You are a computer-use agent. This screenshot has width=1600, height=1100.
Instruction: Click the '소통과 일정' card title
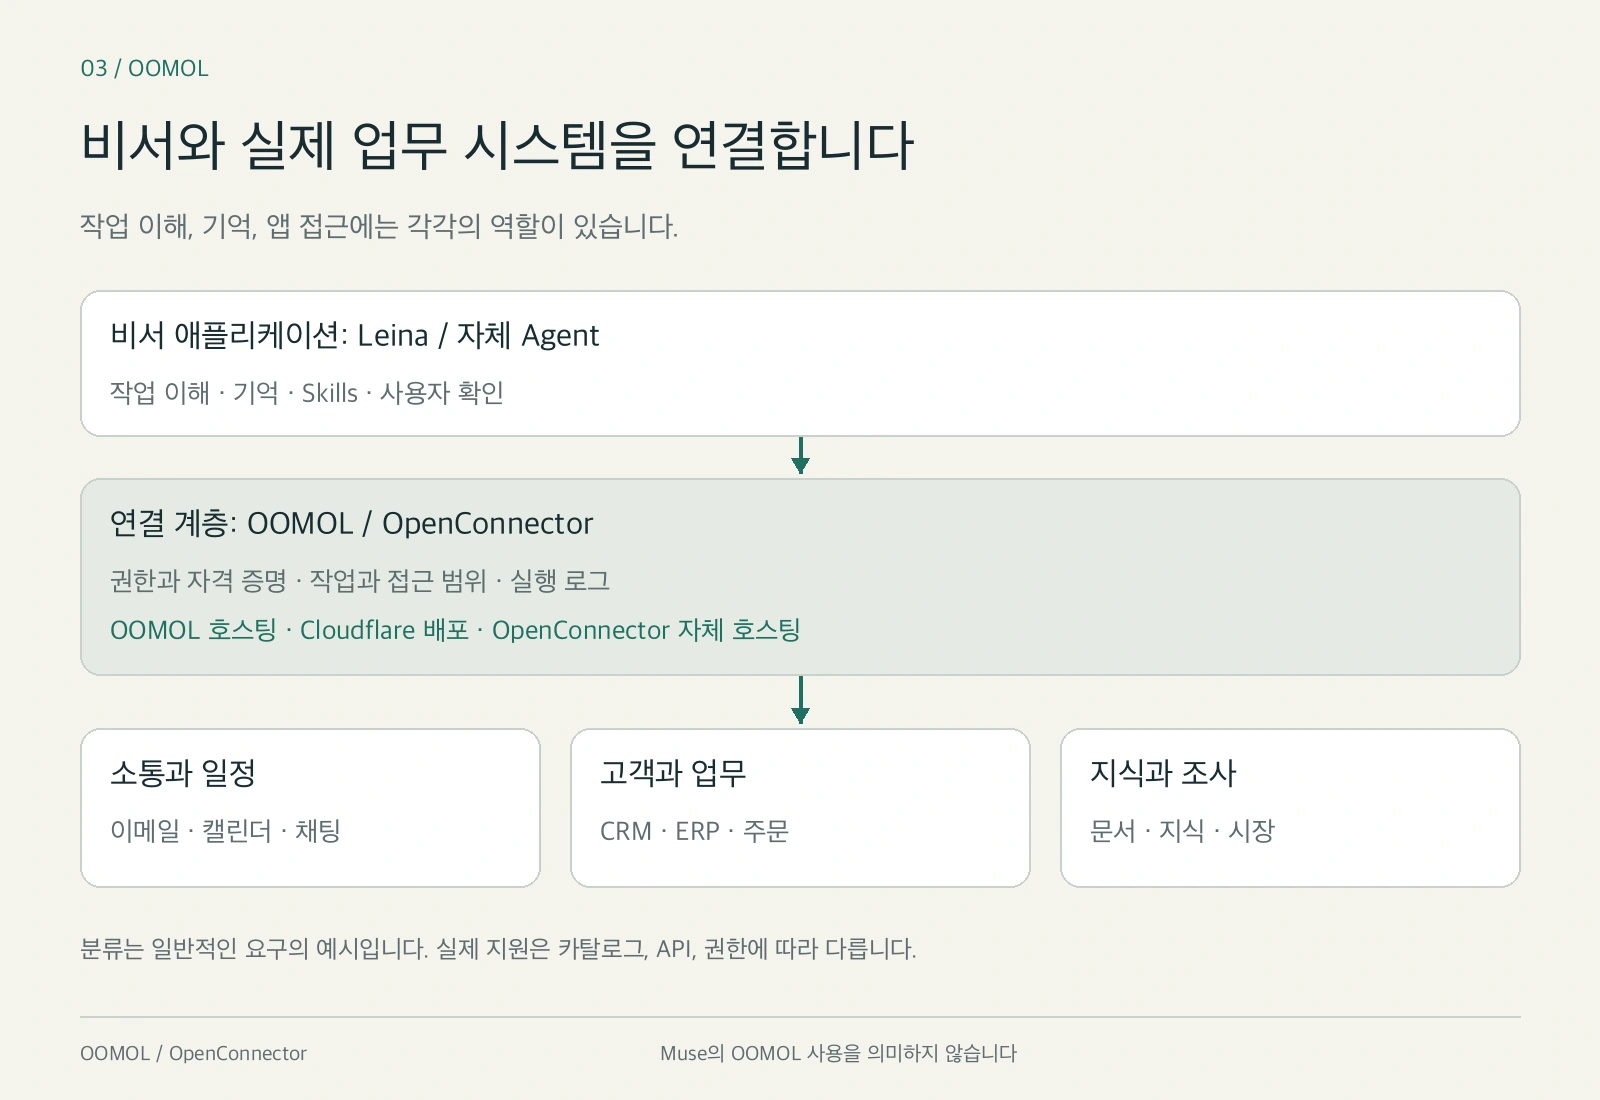(x=183, y=773)
